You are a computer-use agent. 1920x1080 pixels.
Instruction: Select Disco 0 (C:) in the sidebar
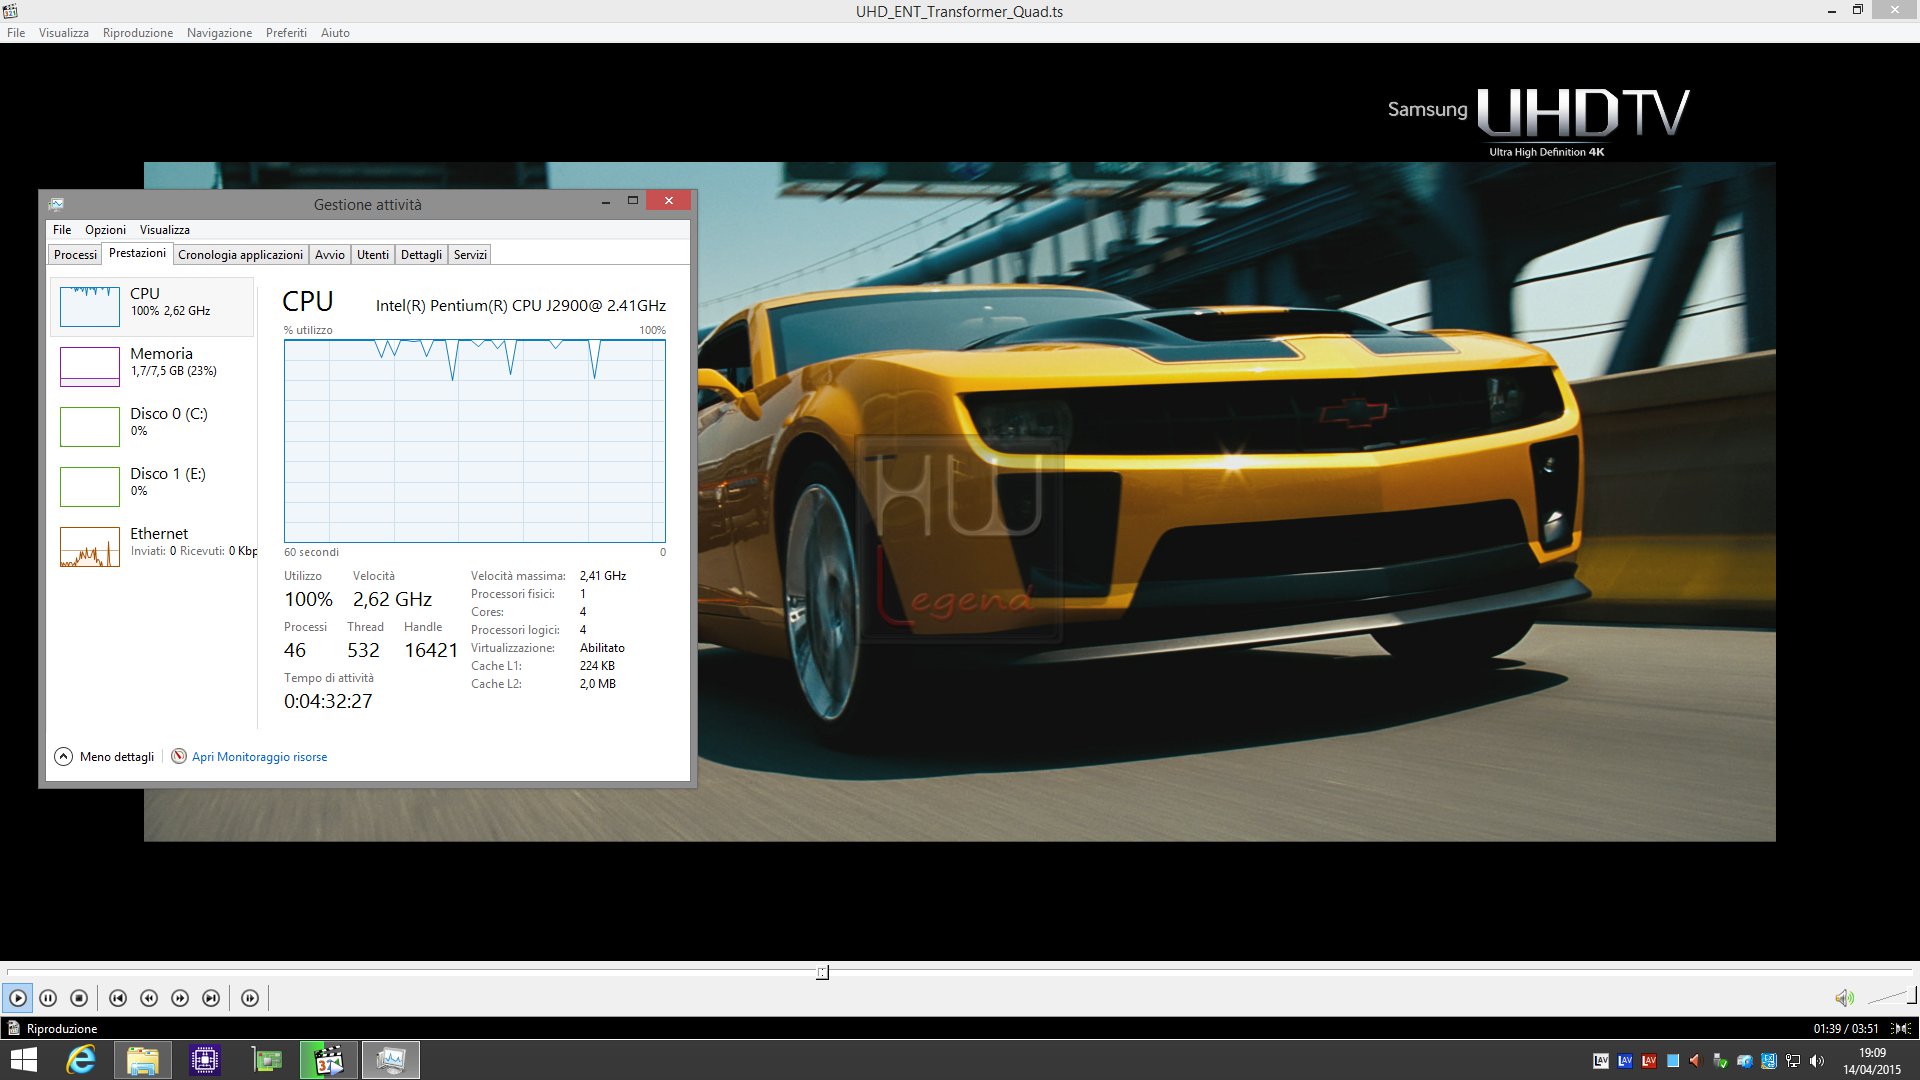(152, 426)
